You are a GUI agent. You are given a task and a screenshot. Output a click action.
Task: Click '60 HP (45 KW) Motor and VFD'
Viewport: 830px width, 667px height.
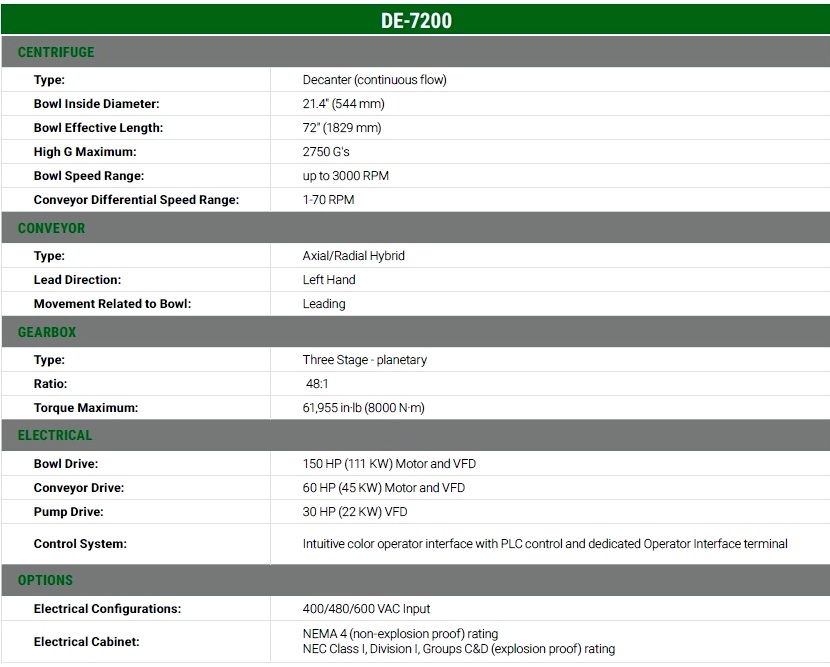384,488
